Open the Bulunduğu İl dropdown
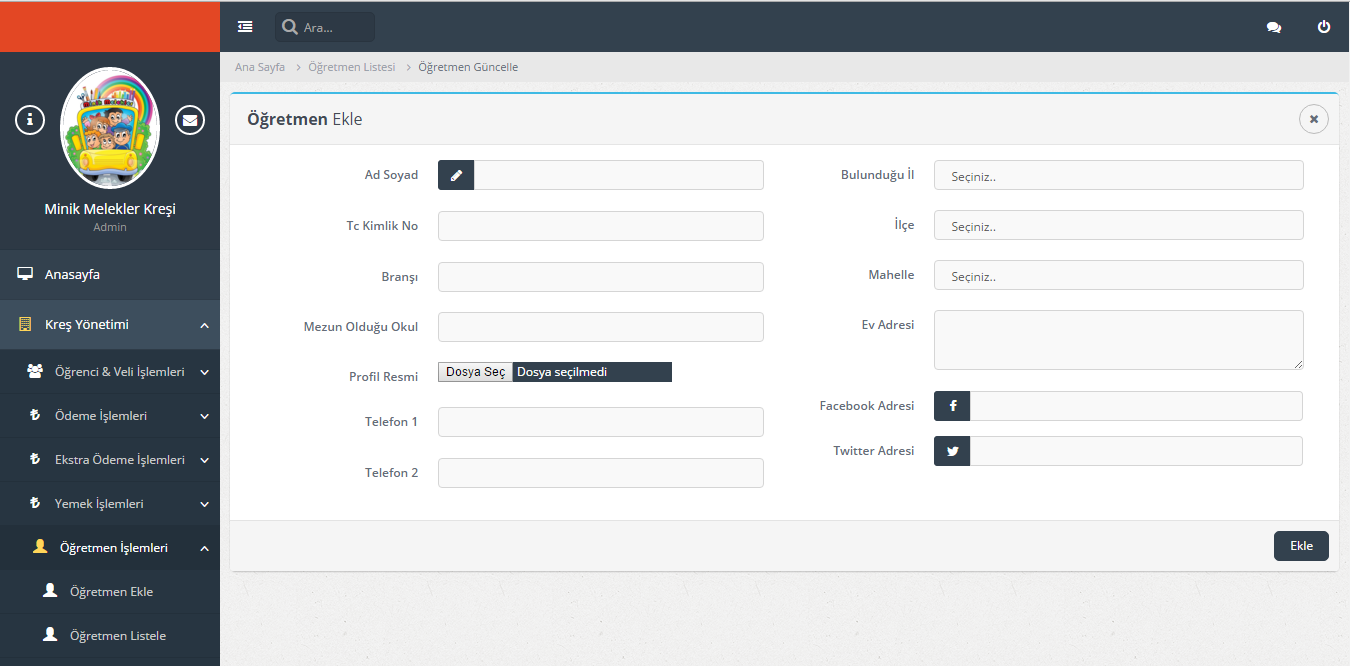The image size is (1350, 666). (x=1118, y=175)
